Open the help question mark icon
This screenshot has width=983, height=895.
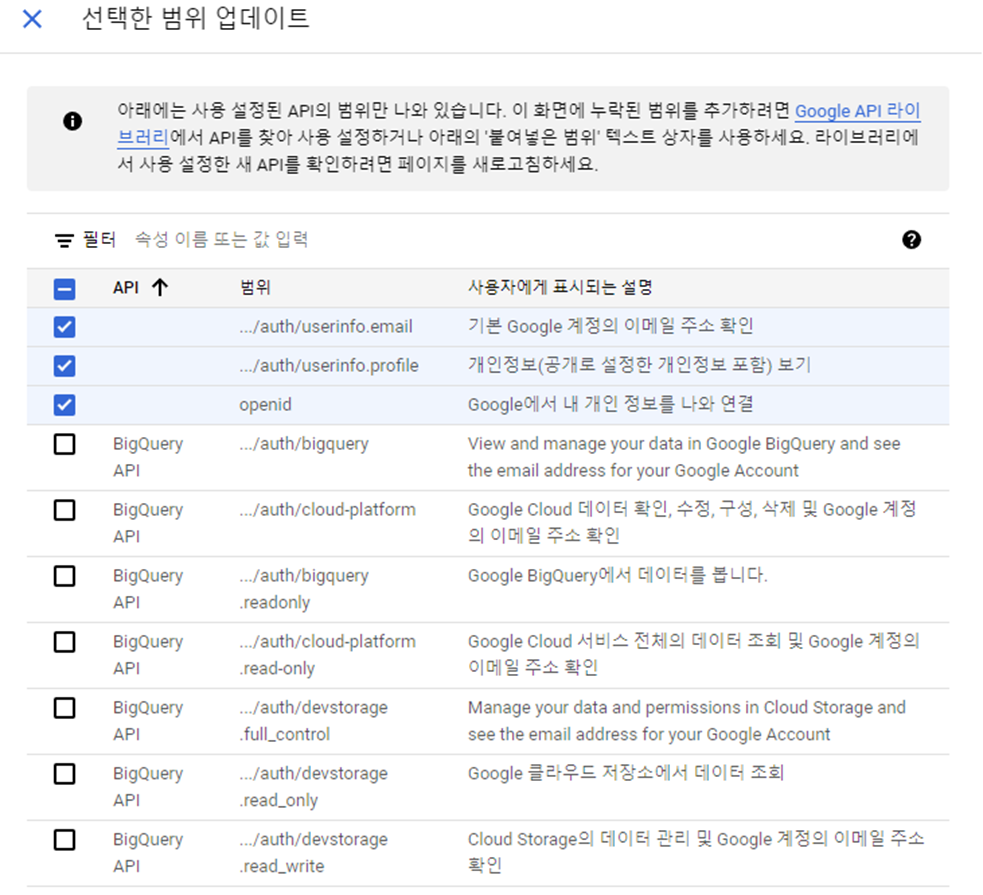pyautogui.click(x=912, y=239)
